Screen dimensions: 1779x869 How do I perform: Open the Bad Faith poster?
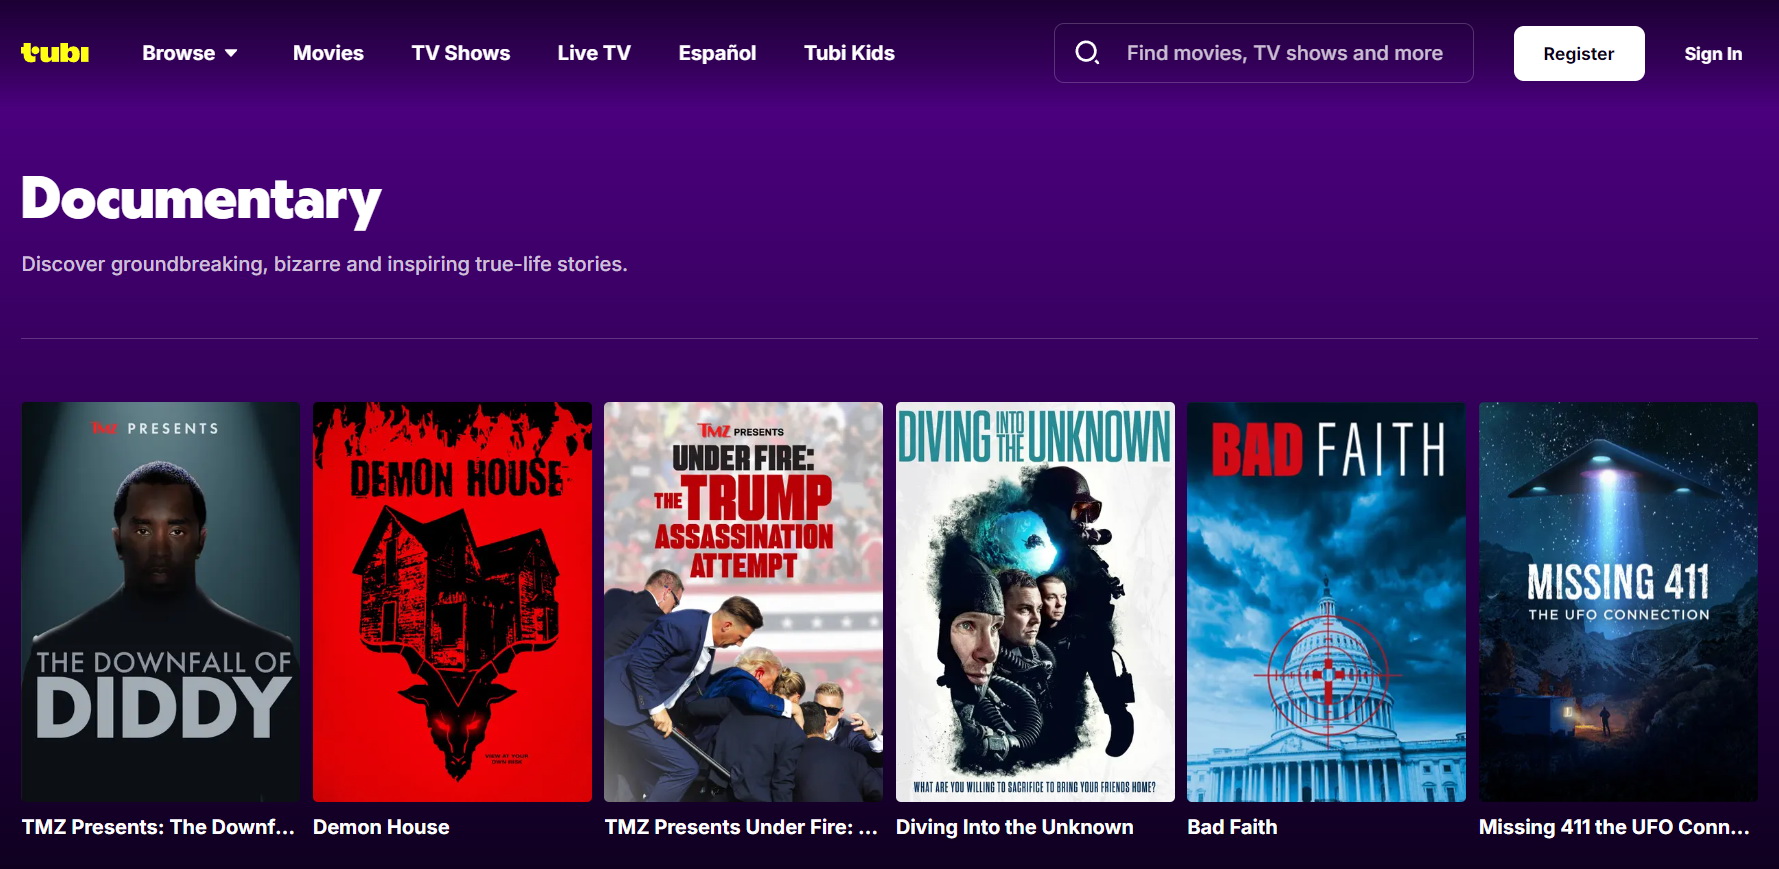pos(1326,602)
